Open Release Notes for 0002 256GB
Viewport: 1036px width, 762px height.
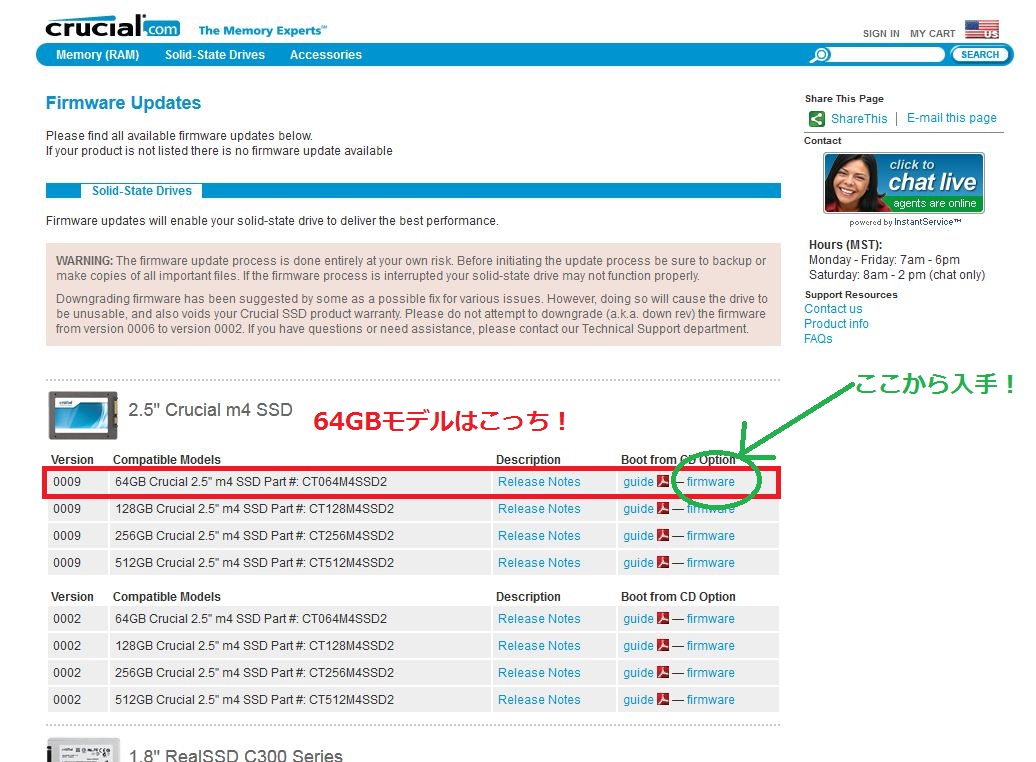539,673
